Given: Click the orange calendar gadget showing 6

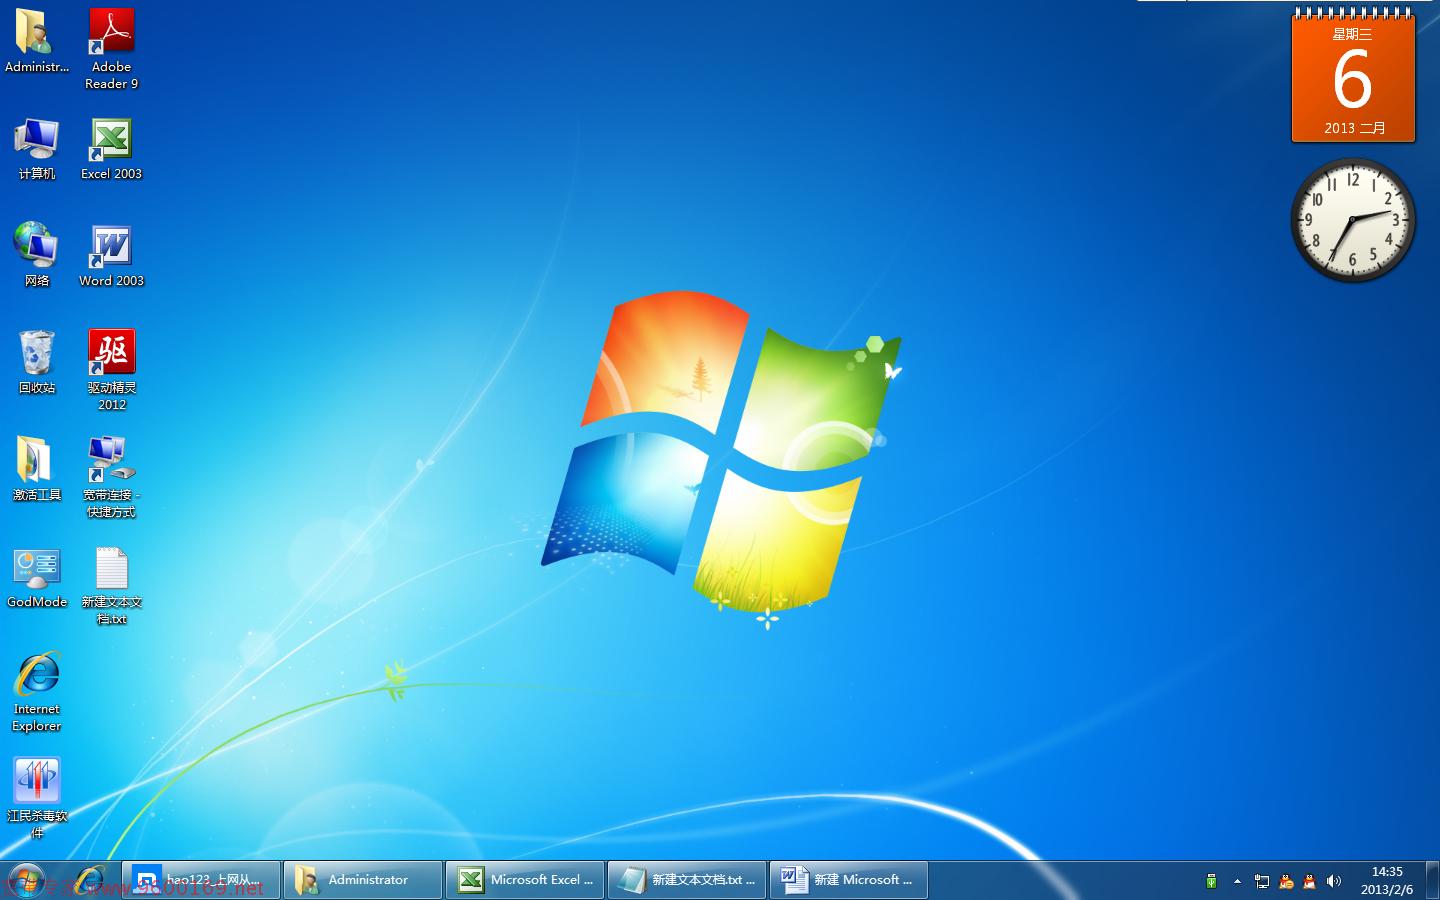Looking at the screenshot, I should [x=1353, y=77].
